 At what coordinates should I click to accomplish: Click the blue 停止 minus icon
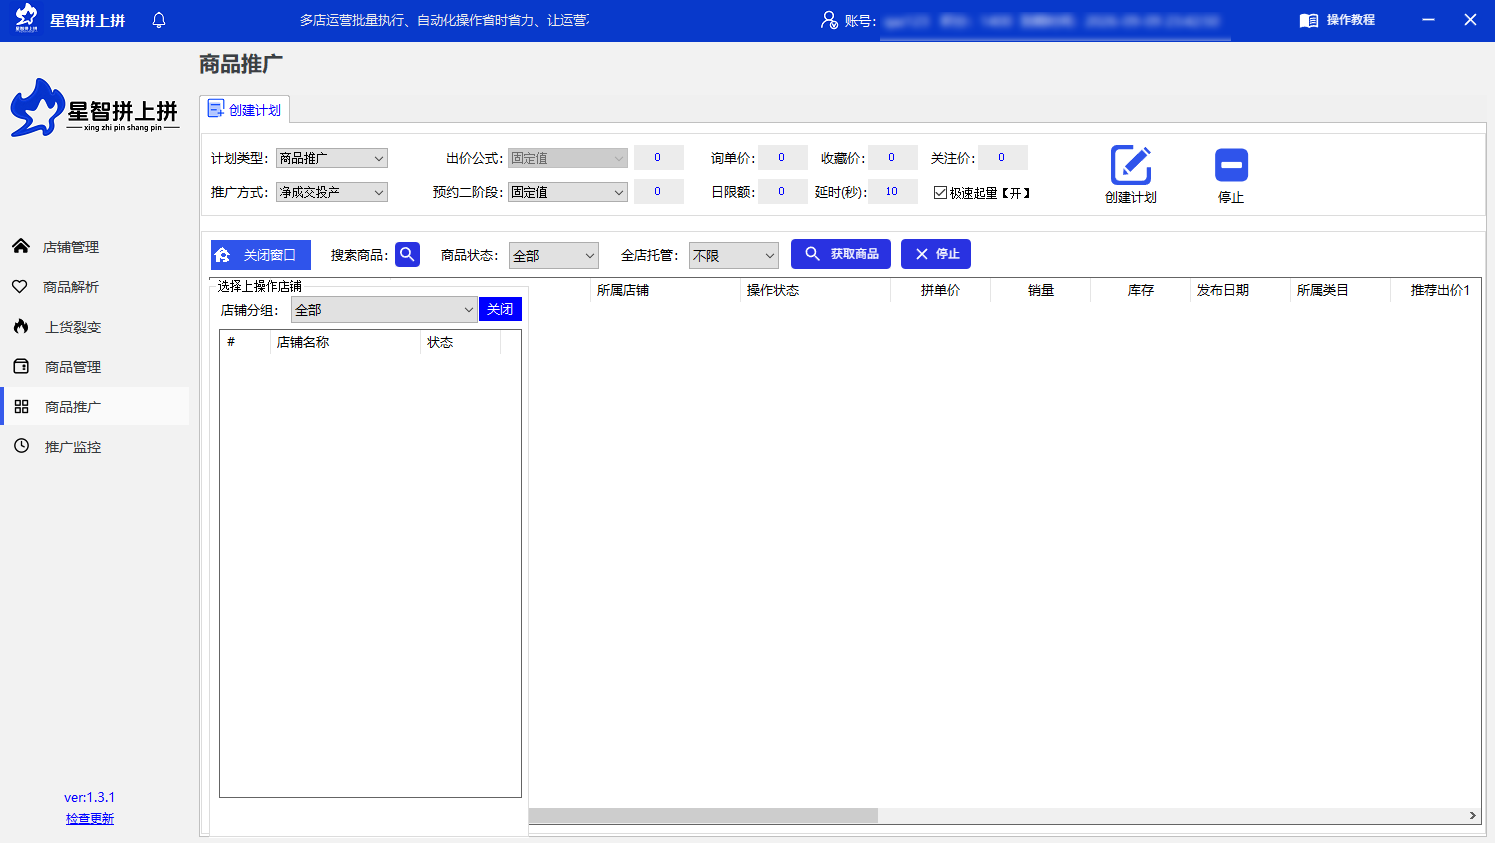point(1231,165)
